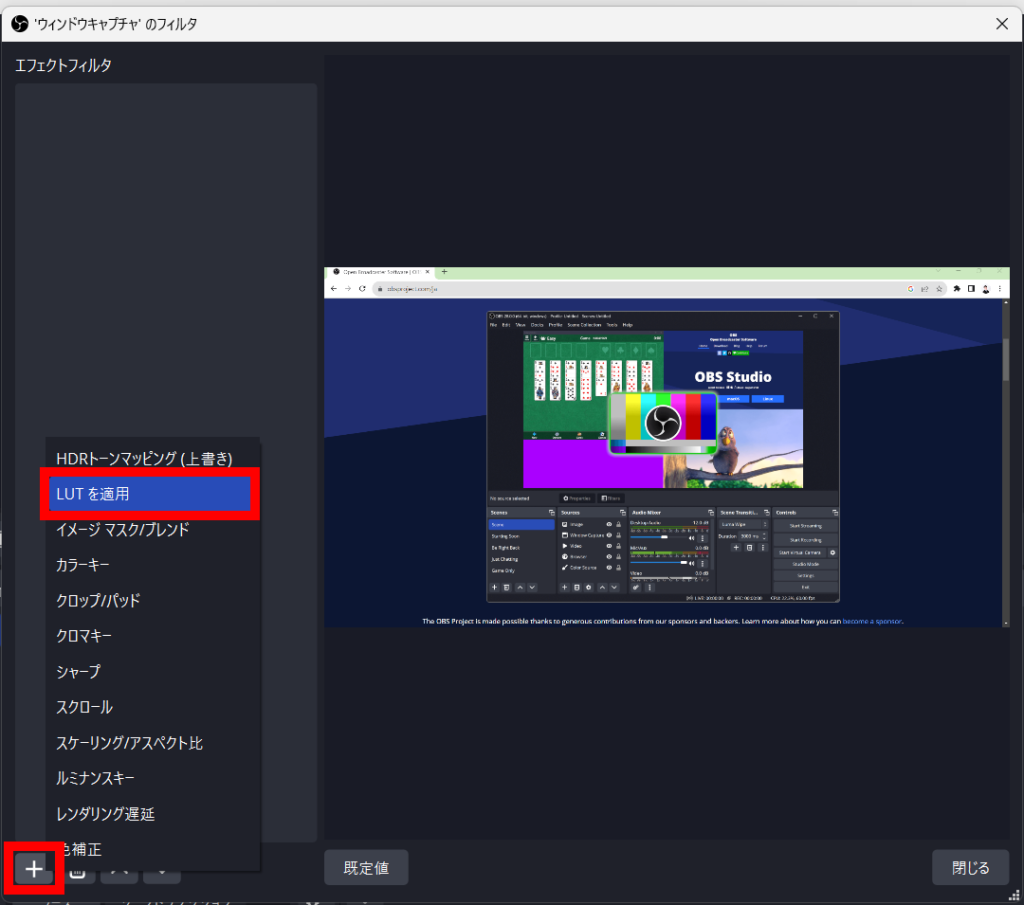The height and width of the screenshot is (905, 1024).
Task: Choose the クロマキー filter entry
Action: click(84, 636)
